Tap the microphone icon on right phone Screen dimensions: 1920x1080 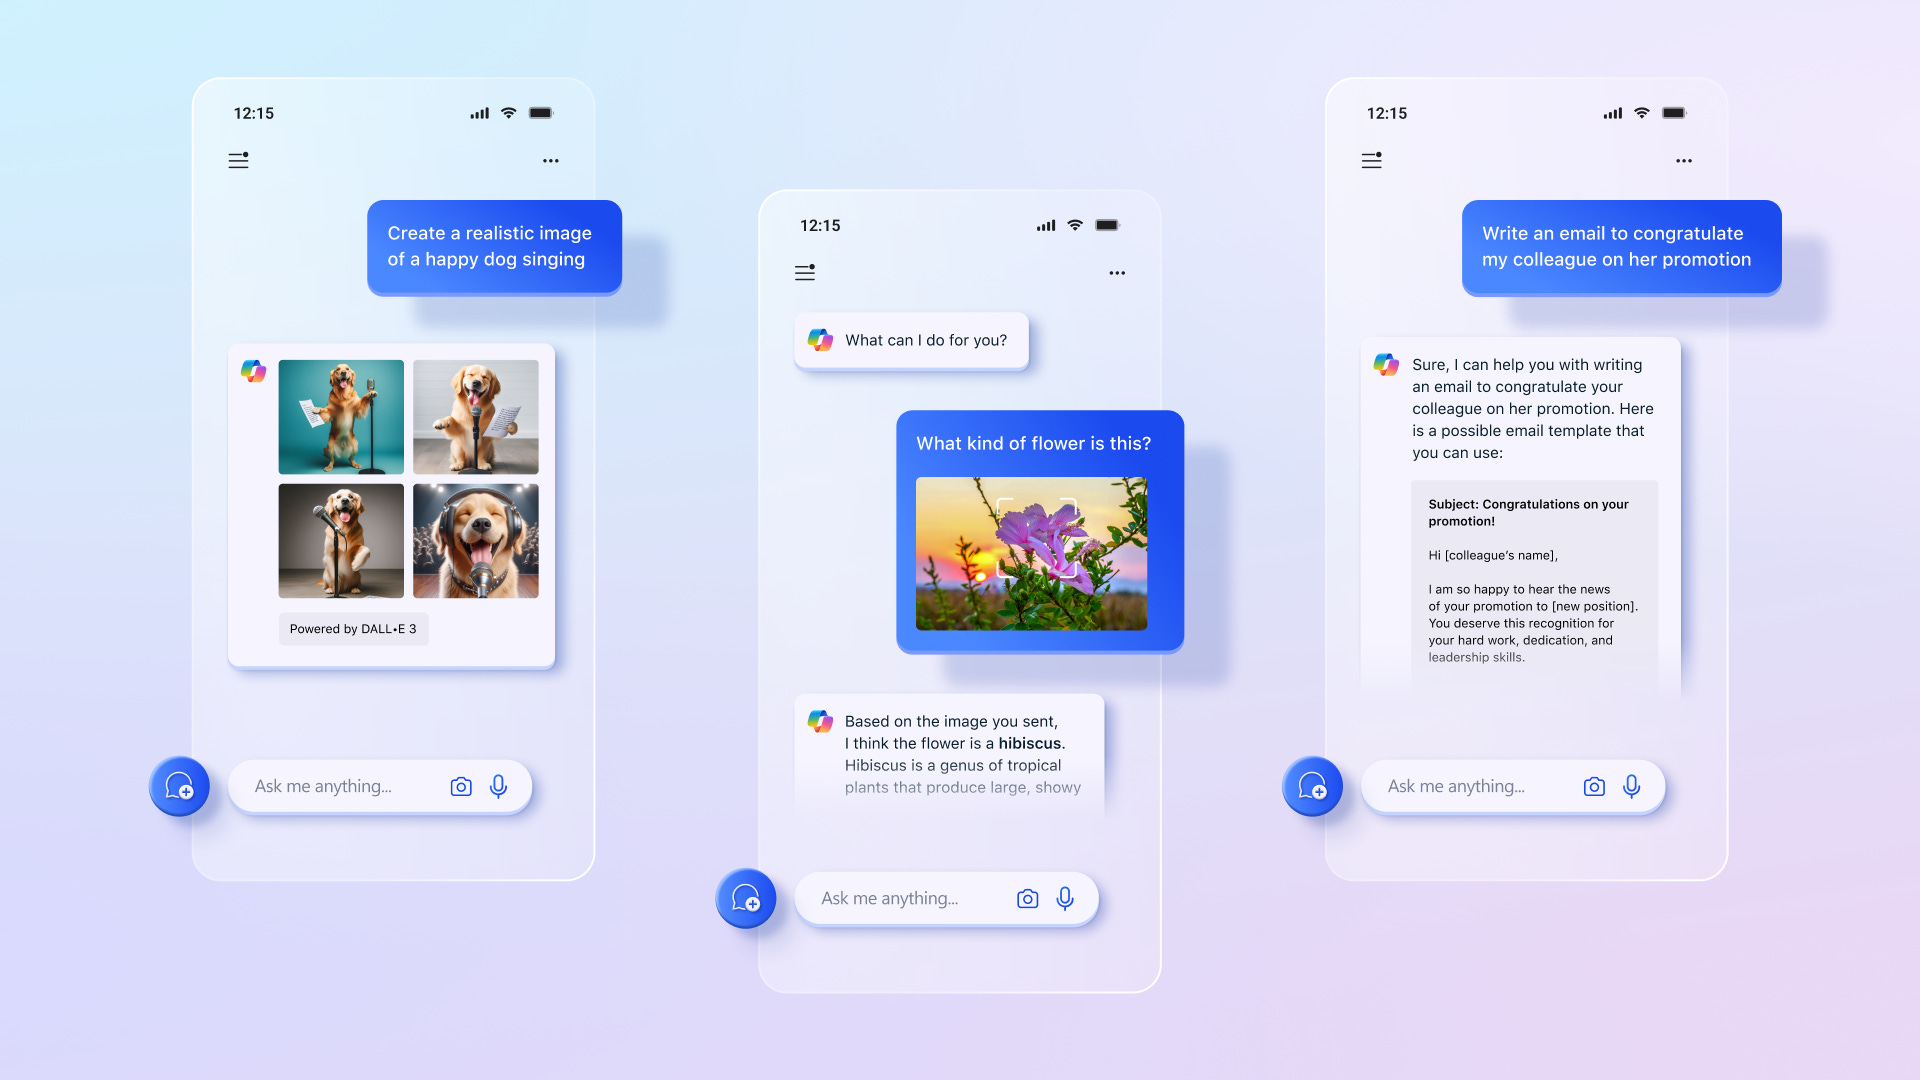click(1633, 786)
